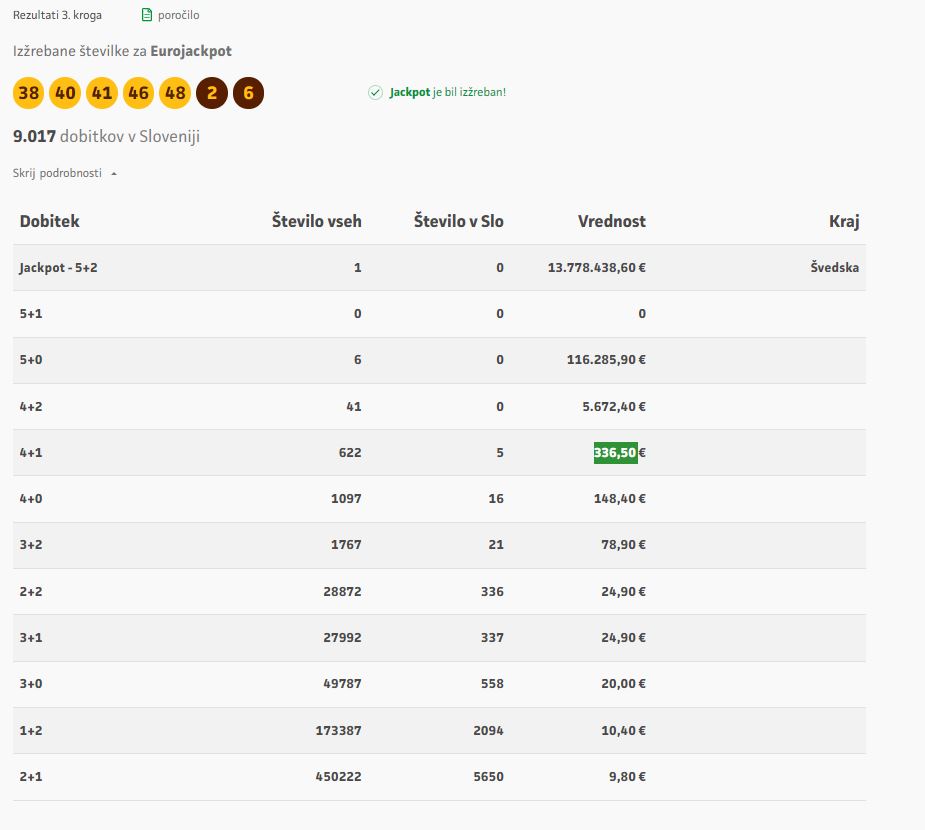This screenshot has height=830, width=925.
Task: Select the Jackpot - 5+2 row label
Action: click(x=58, y=268)
